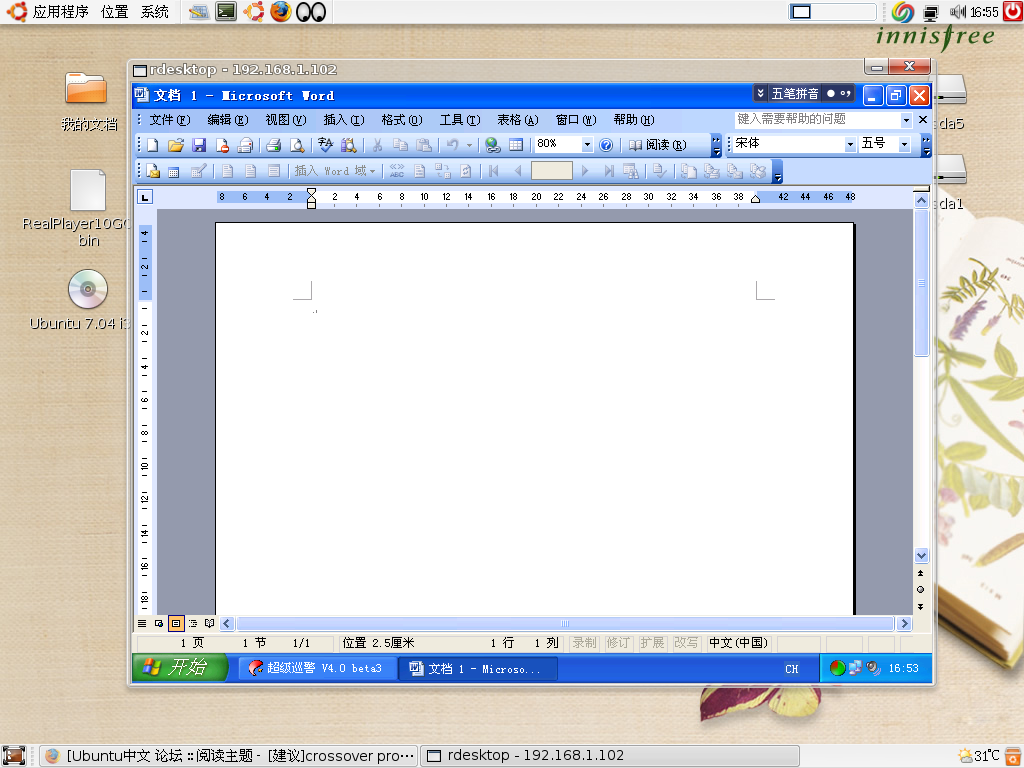Click the Select Browse Object round button

click(921, 590)
